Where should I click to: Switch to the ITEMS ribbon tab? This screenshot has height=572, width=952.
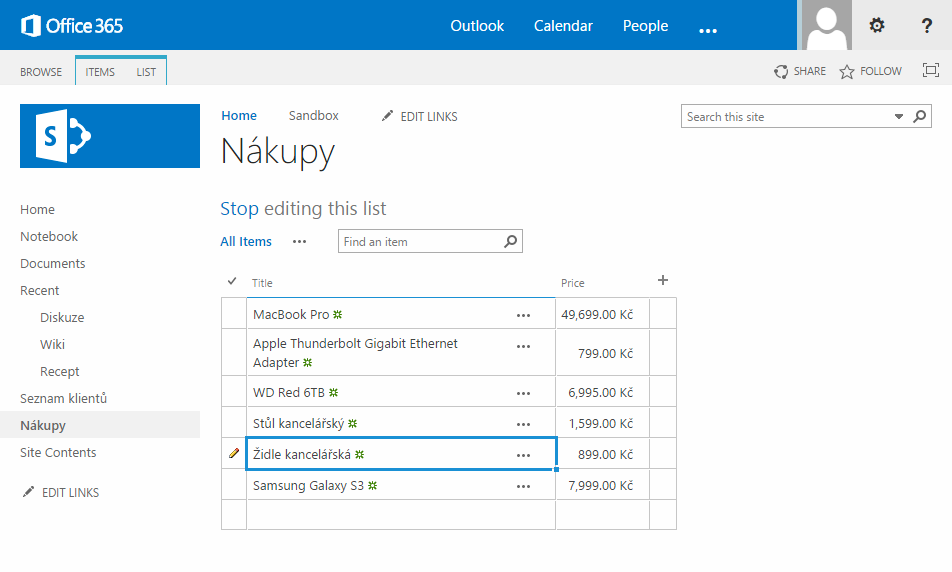point(100,72)
